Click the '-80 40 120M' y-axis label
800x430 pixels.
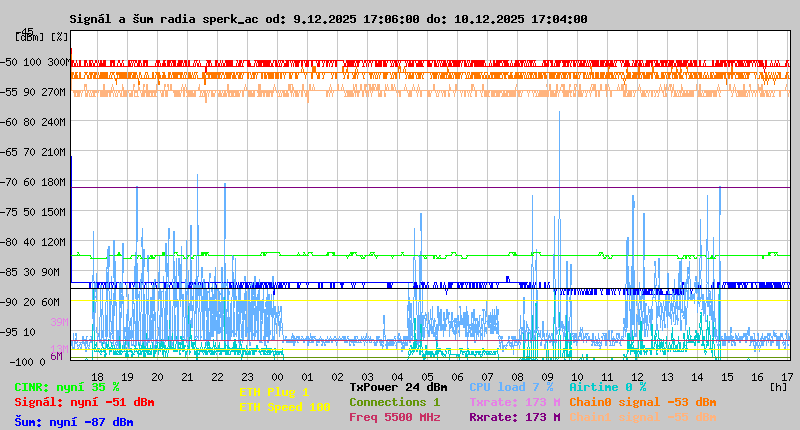point(33,242)
